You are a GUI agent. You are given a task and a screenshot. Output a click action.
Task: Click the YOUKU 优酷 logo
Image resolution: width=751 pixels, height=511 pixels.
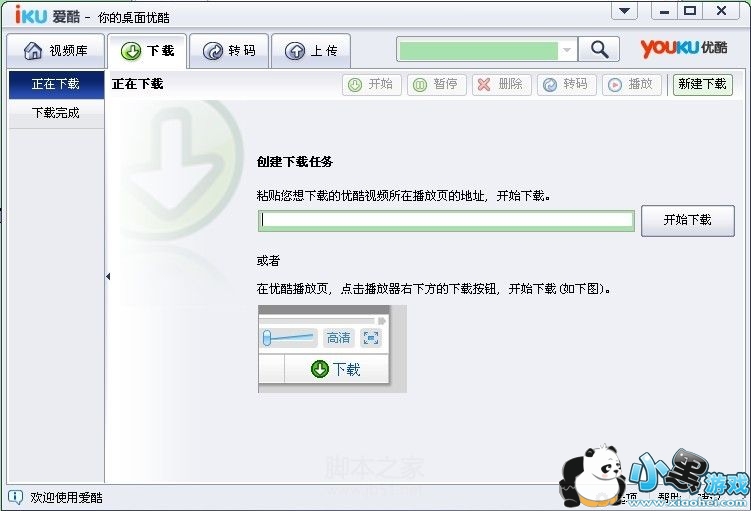[x=684, y=48]
